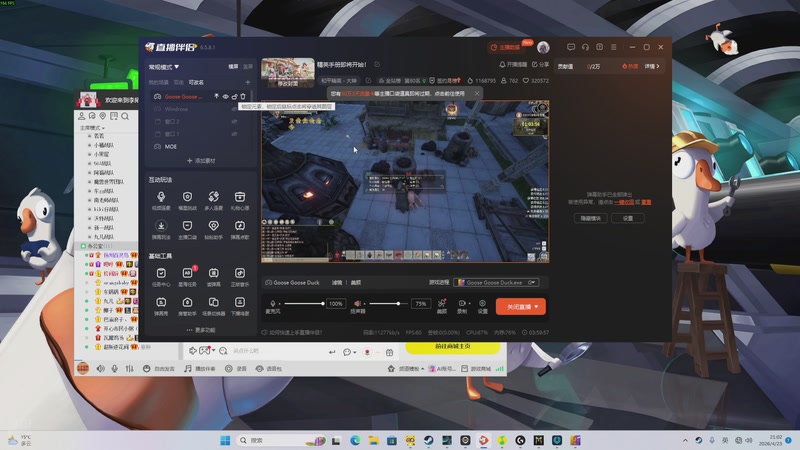800x450 pixels.
Task: Open Steam from the Windows taskbar
Action: click(x=429, y=440)
